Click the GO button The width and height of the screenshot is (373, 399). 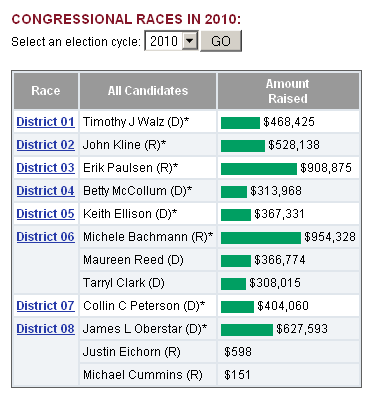pyautogui.click(x=221, y=41)
